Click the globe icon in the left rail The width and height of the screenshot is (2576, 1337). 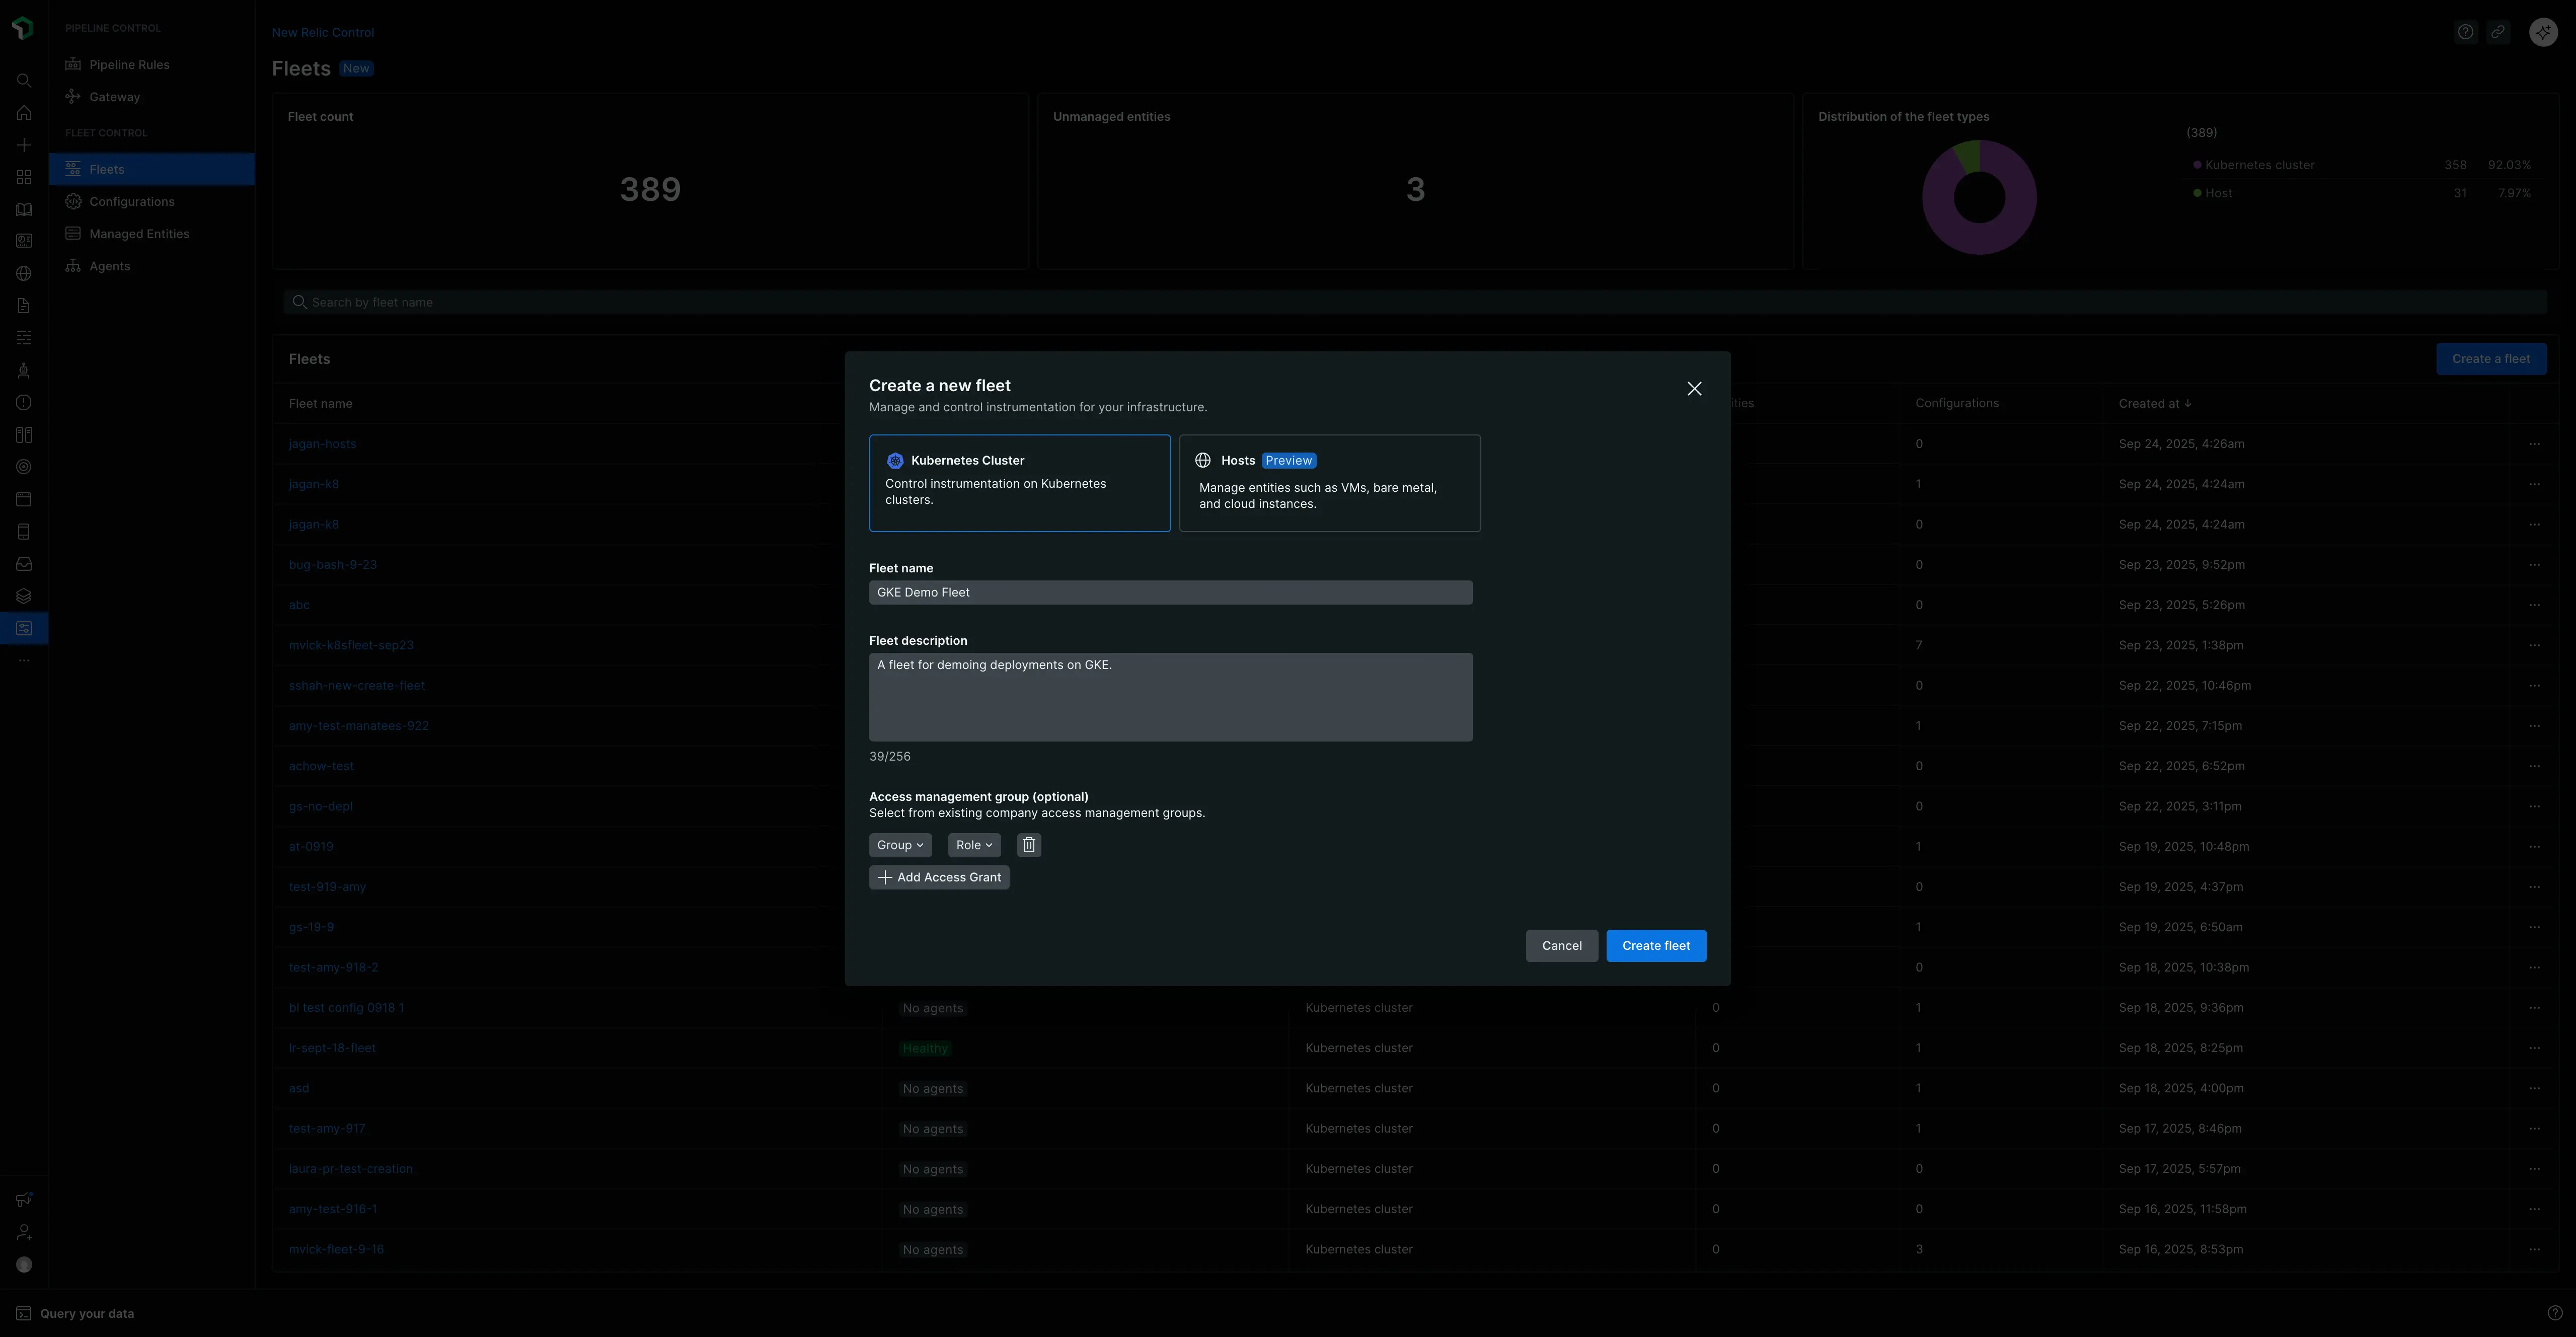coord(23,273)
